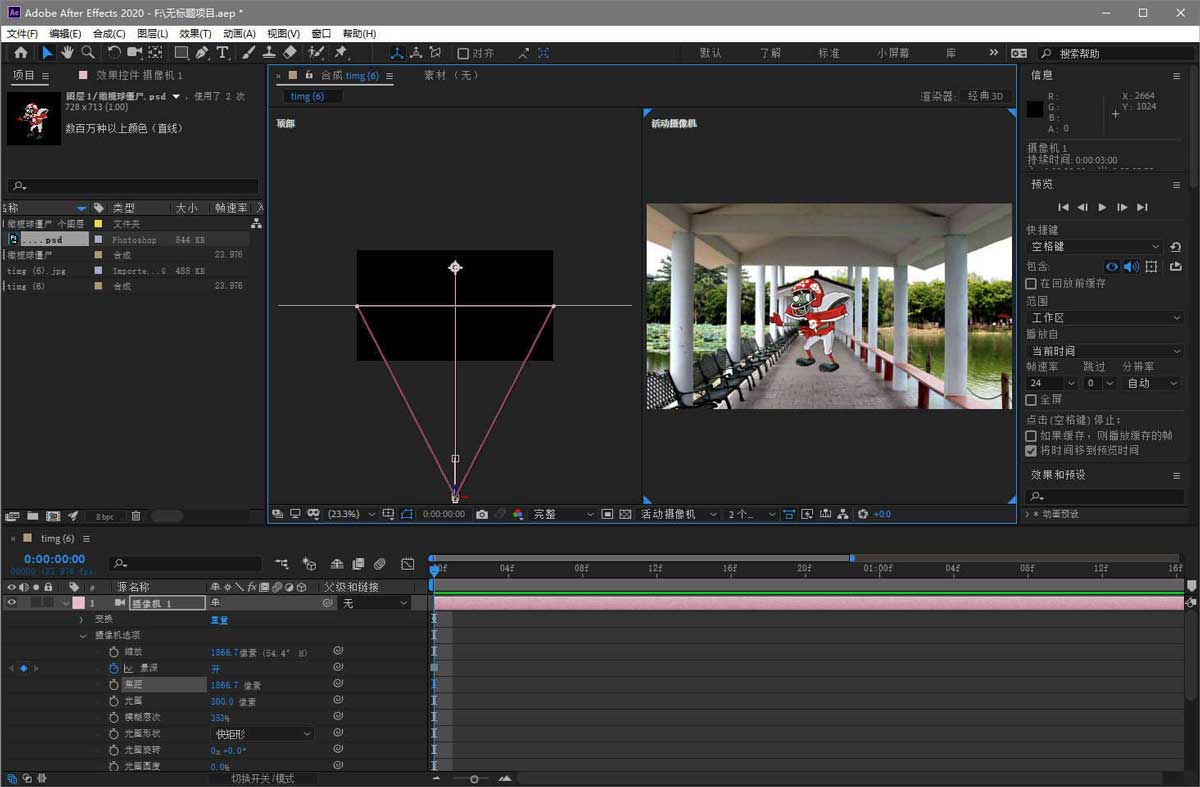The image size is (1200, 787).
Task: Check the 在回放前缓存 option
Action: pyautogui.click(x=1031, y=284)
